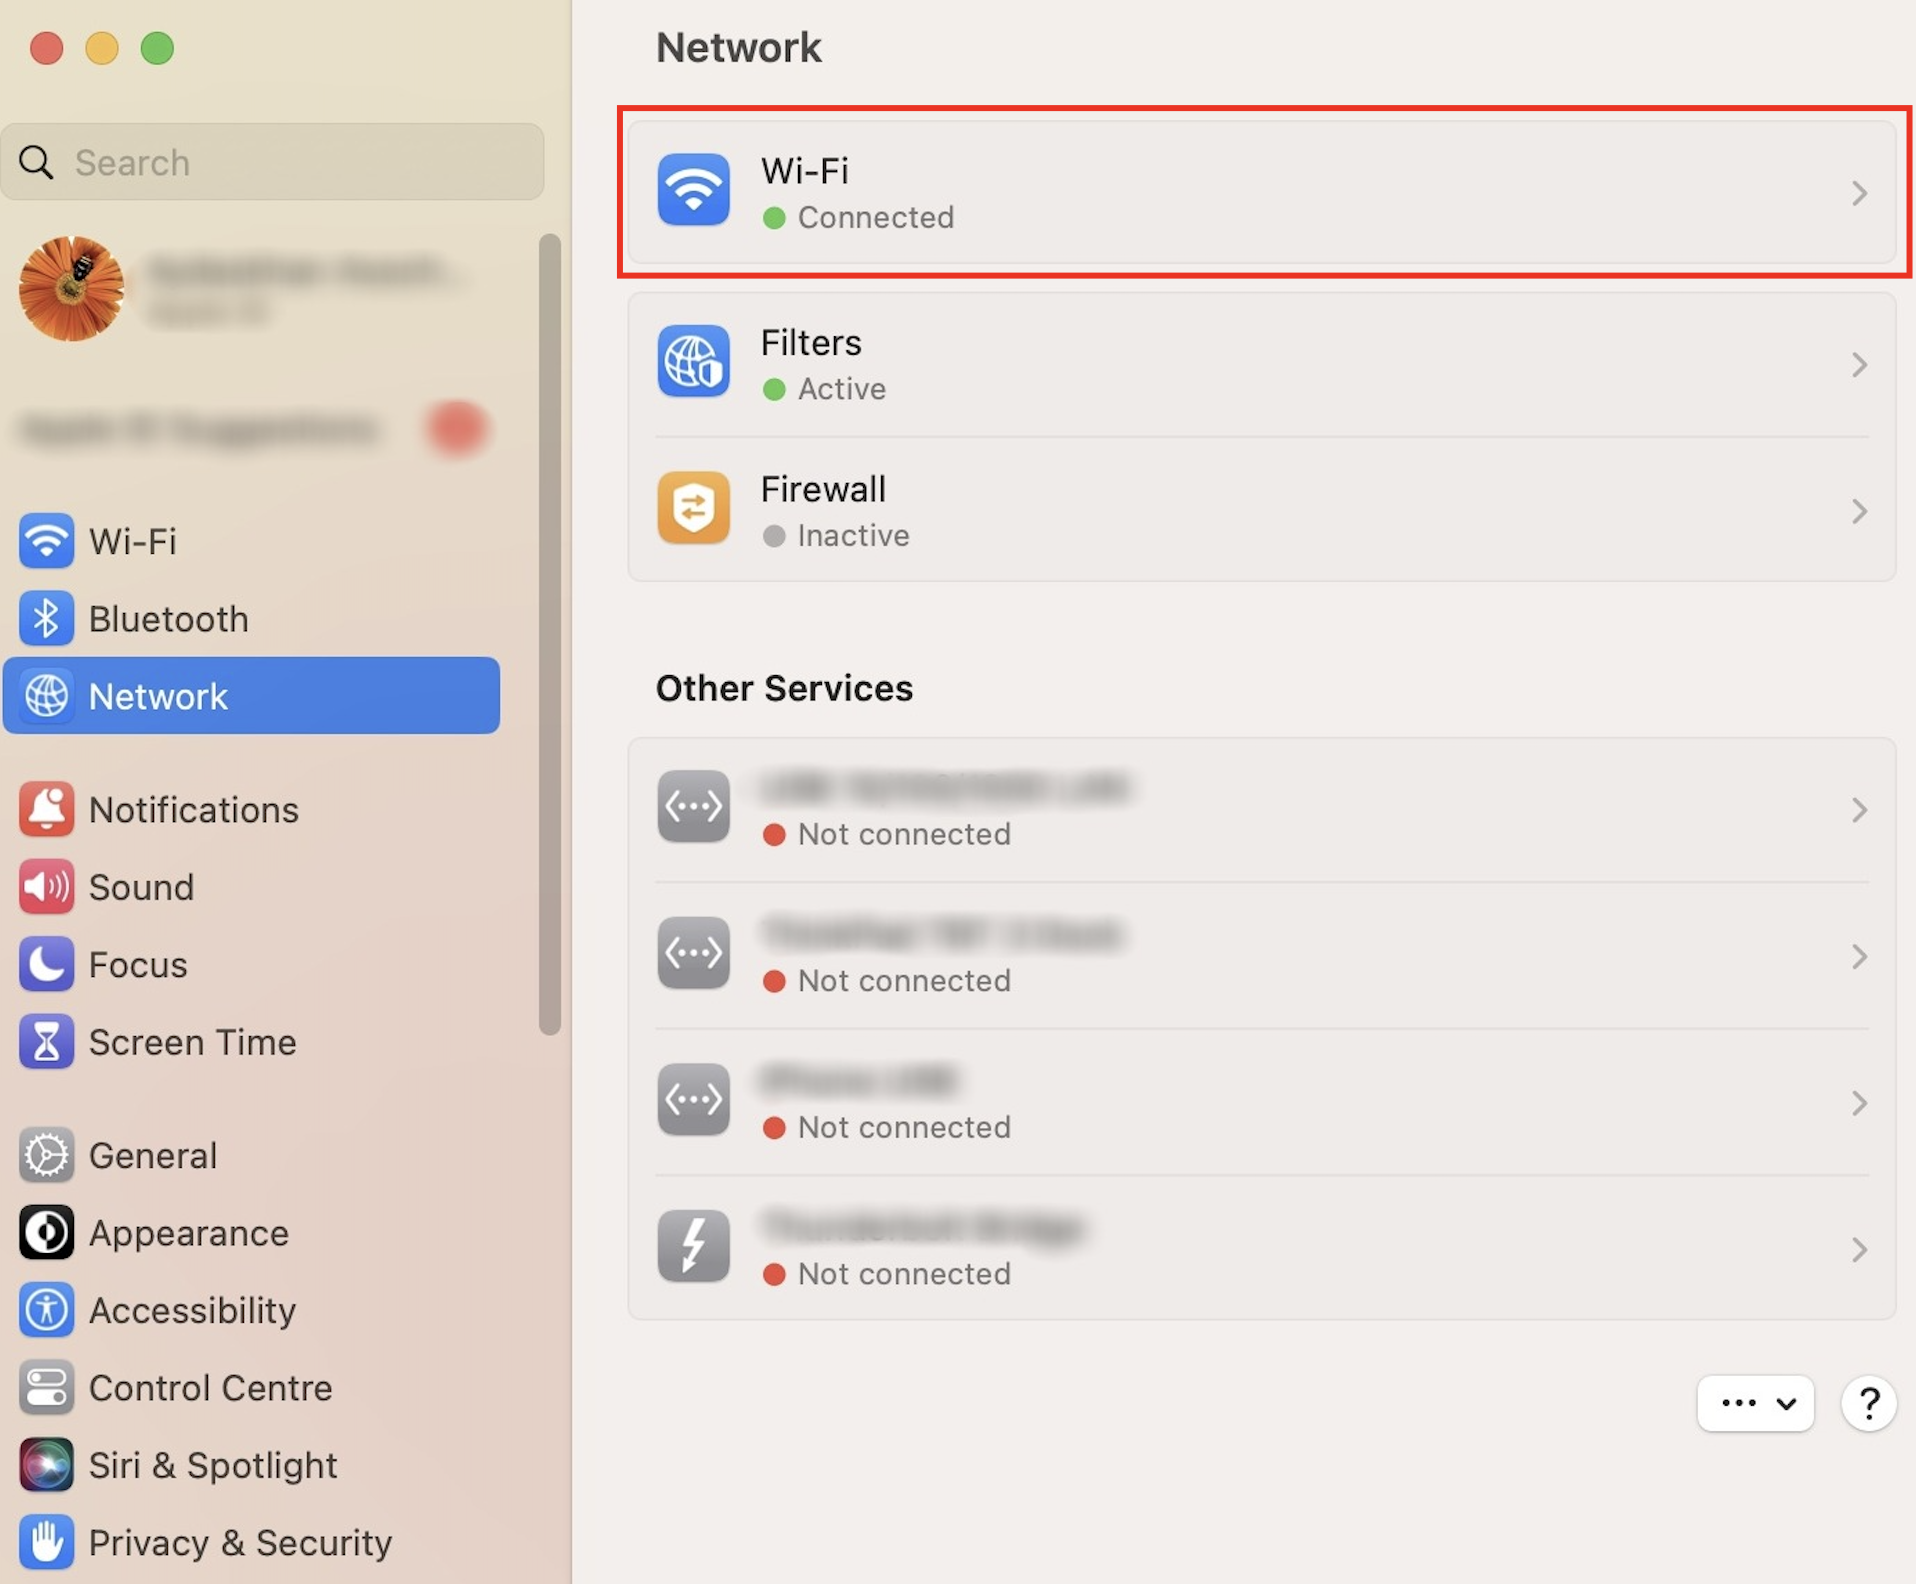Viewport: 1916px width, 1584px height.
Task: Click the Firewall shield icon
Action: click(x=693, y=509)
